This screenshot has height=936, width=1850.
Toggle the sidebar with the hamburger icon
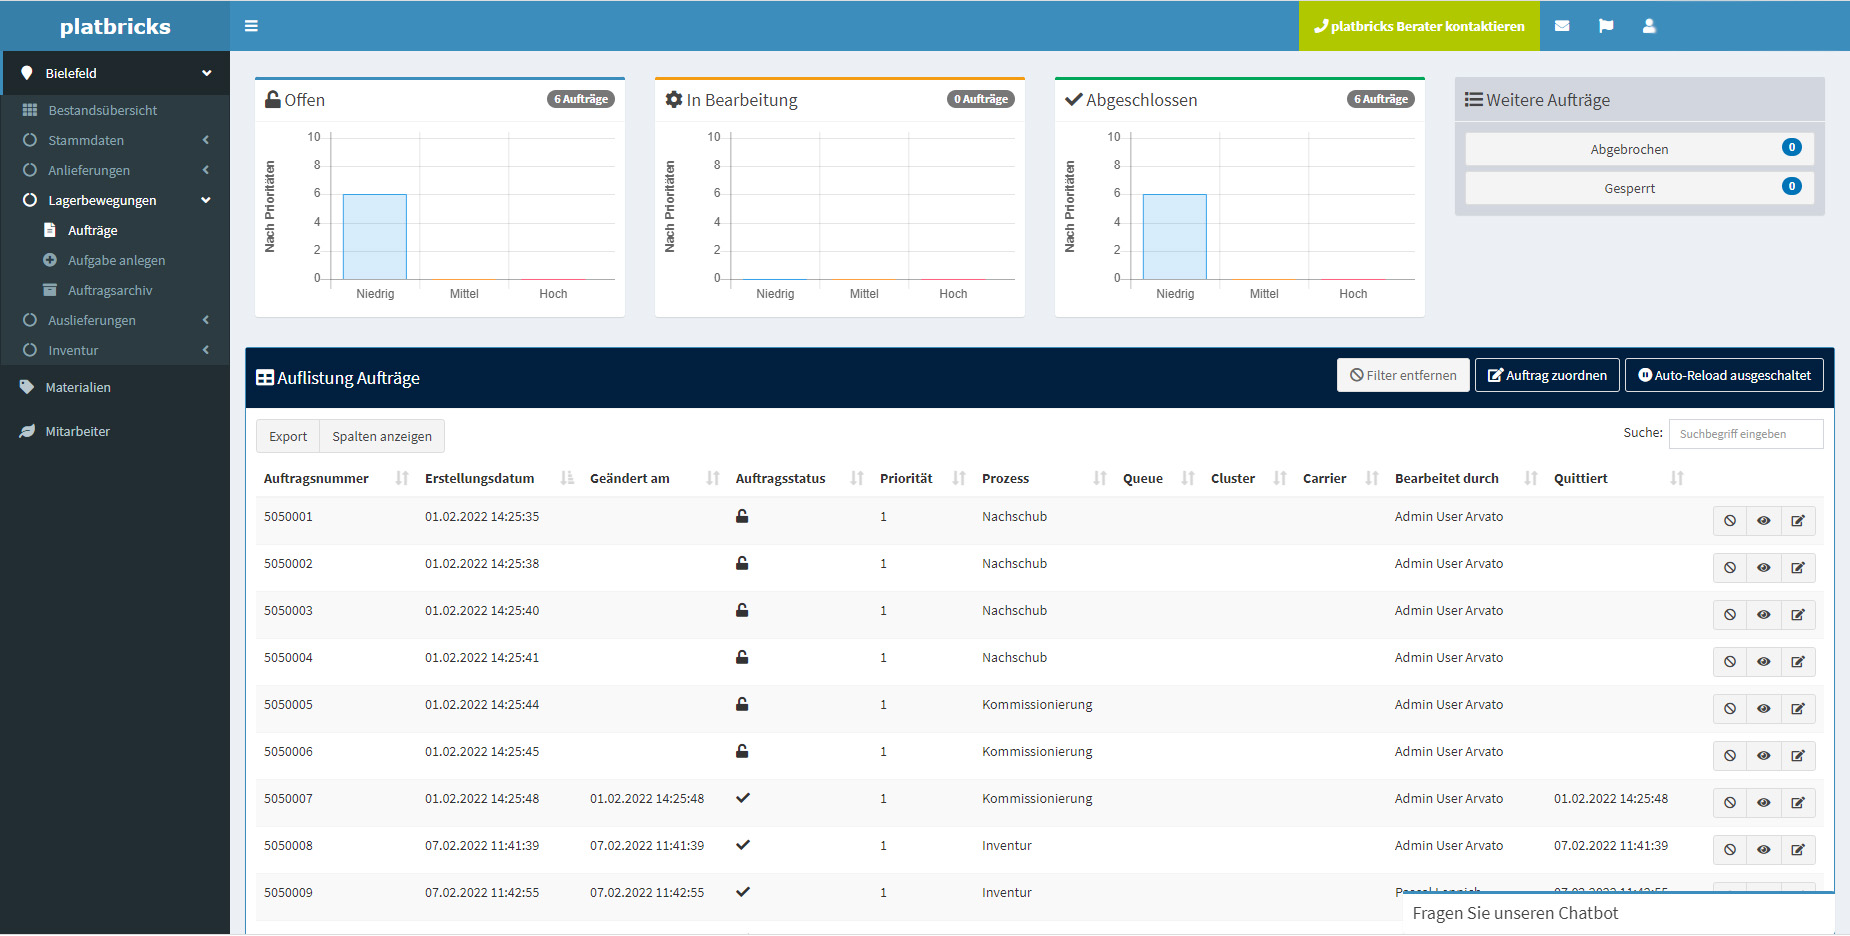point(251,25)
